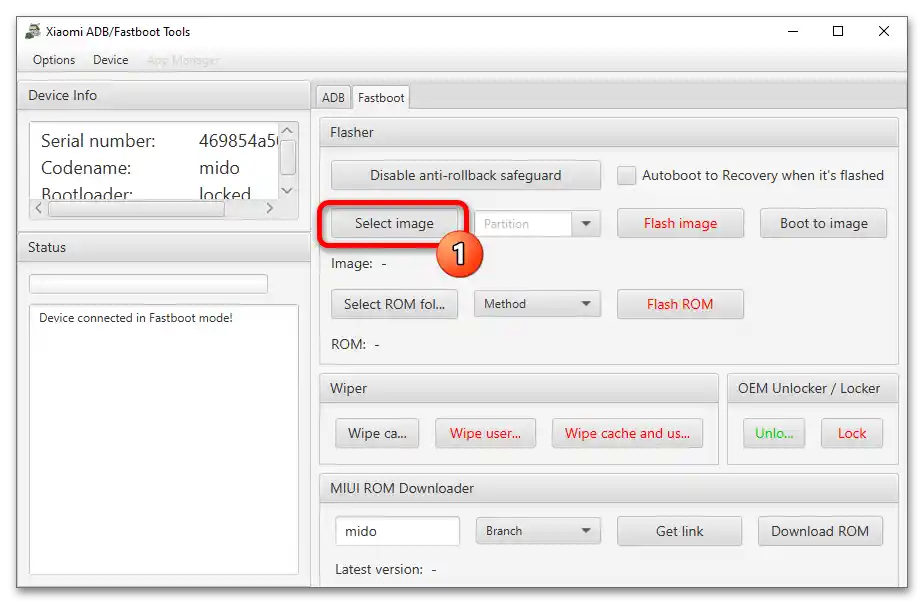Click into the Partition combo box field
The width and height of the screenshot is (924, 604).
(x=523, y=224)
